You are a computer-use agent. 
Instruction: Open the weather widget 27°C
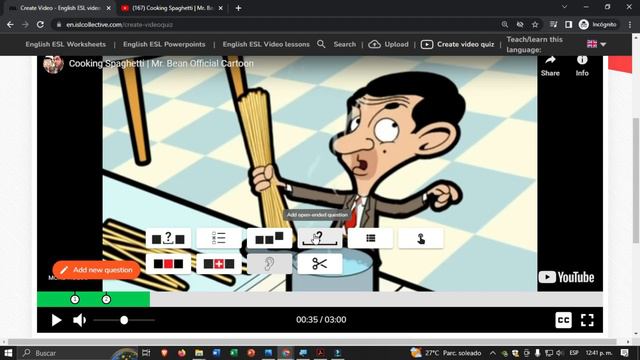(446, 353)
